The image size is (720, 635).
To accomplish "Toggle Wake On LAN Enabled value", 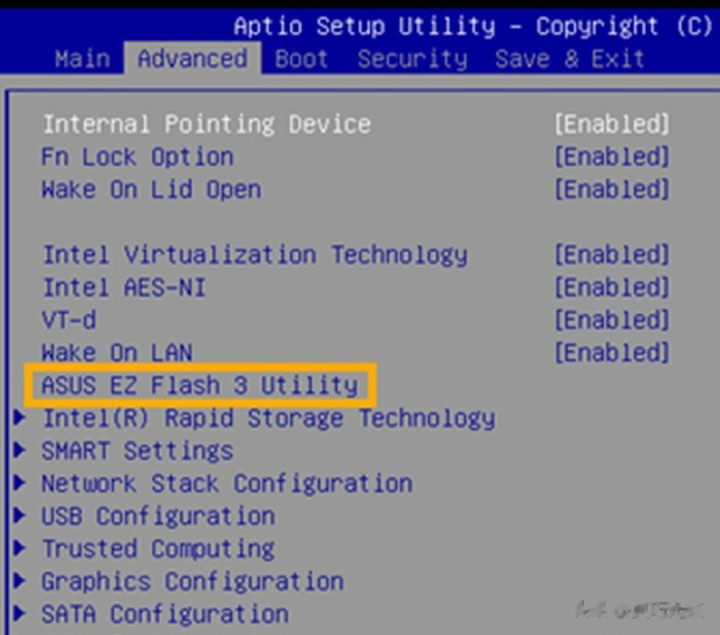I will click(x=611, y=353).
